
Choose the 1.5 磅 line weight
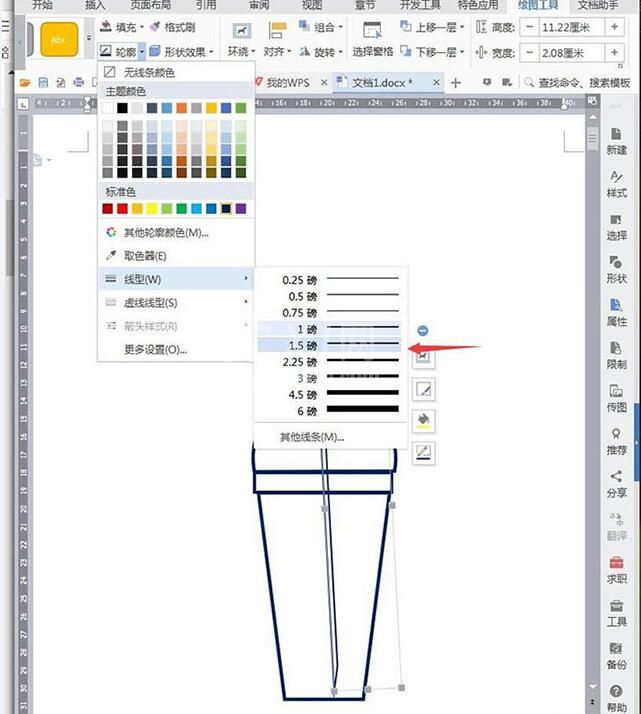click(330, 346)
